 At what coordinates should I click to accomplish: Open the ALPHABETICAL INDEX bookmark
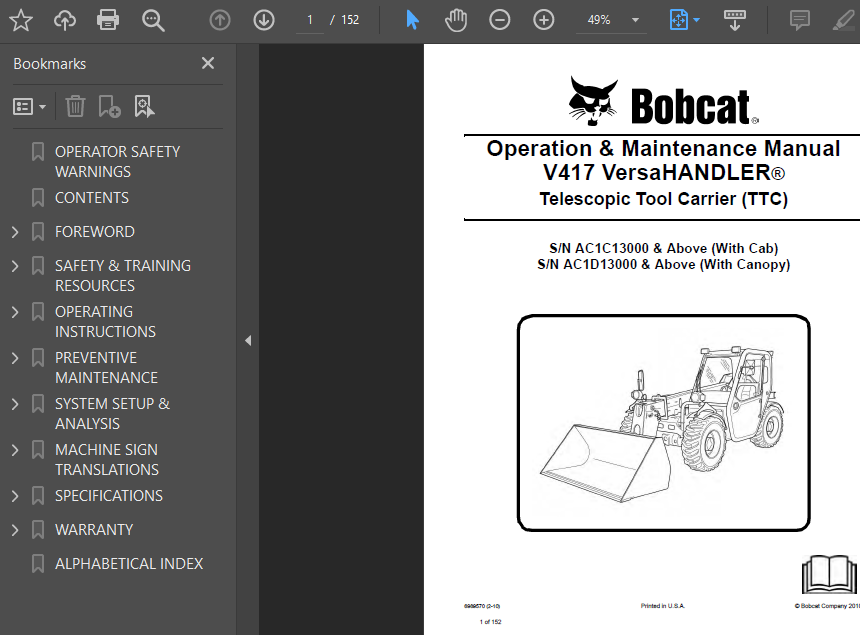(x=129, y=564)
